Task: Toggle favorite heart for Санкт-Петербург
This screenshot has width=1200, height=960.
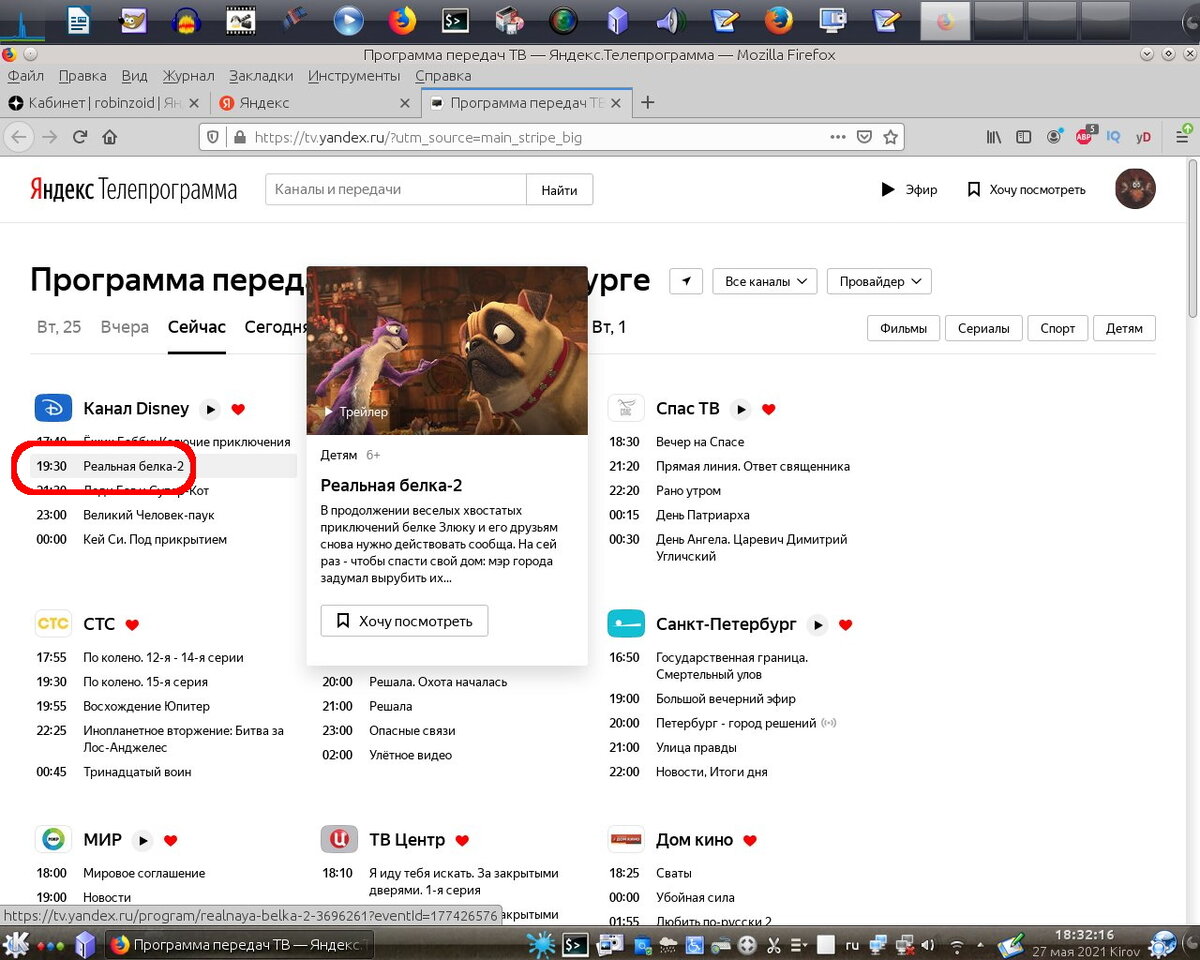Action: (x=845, y=625)
